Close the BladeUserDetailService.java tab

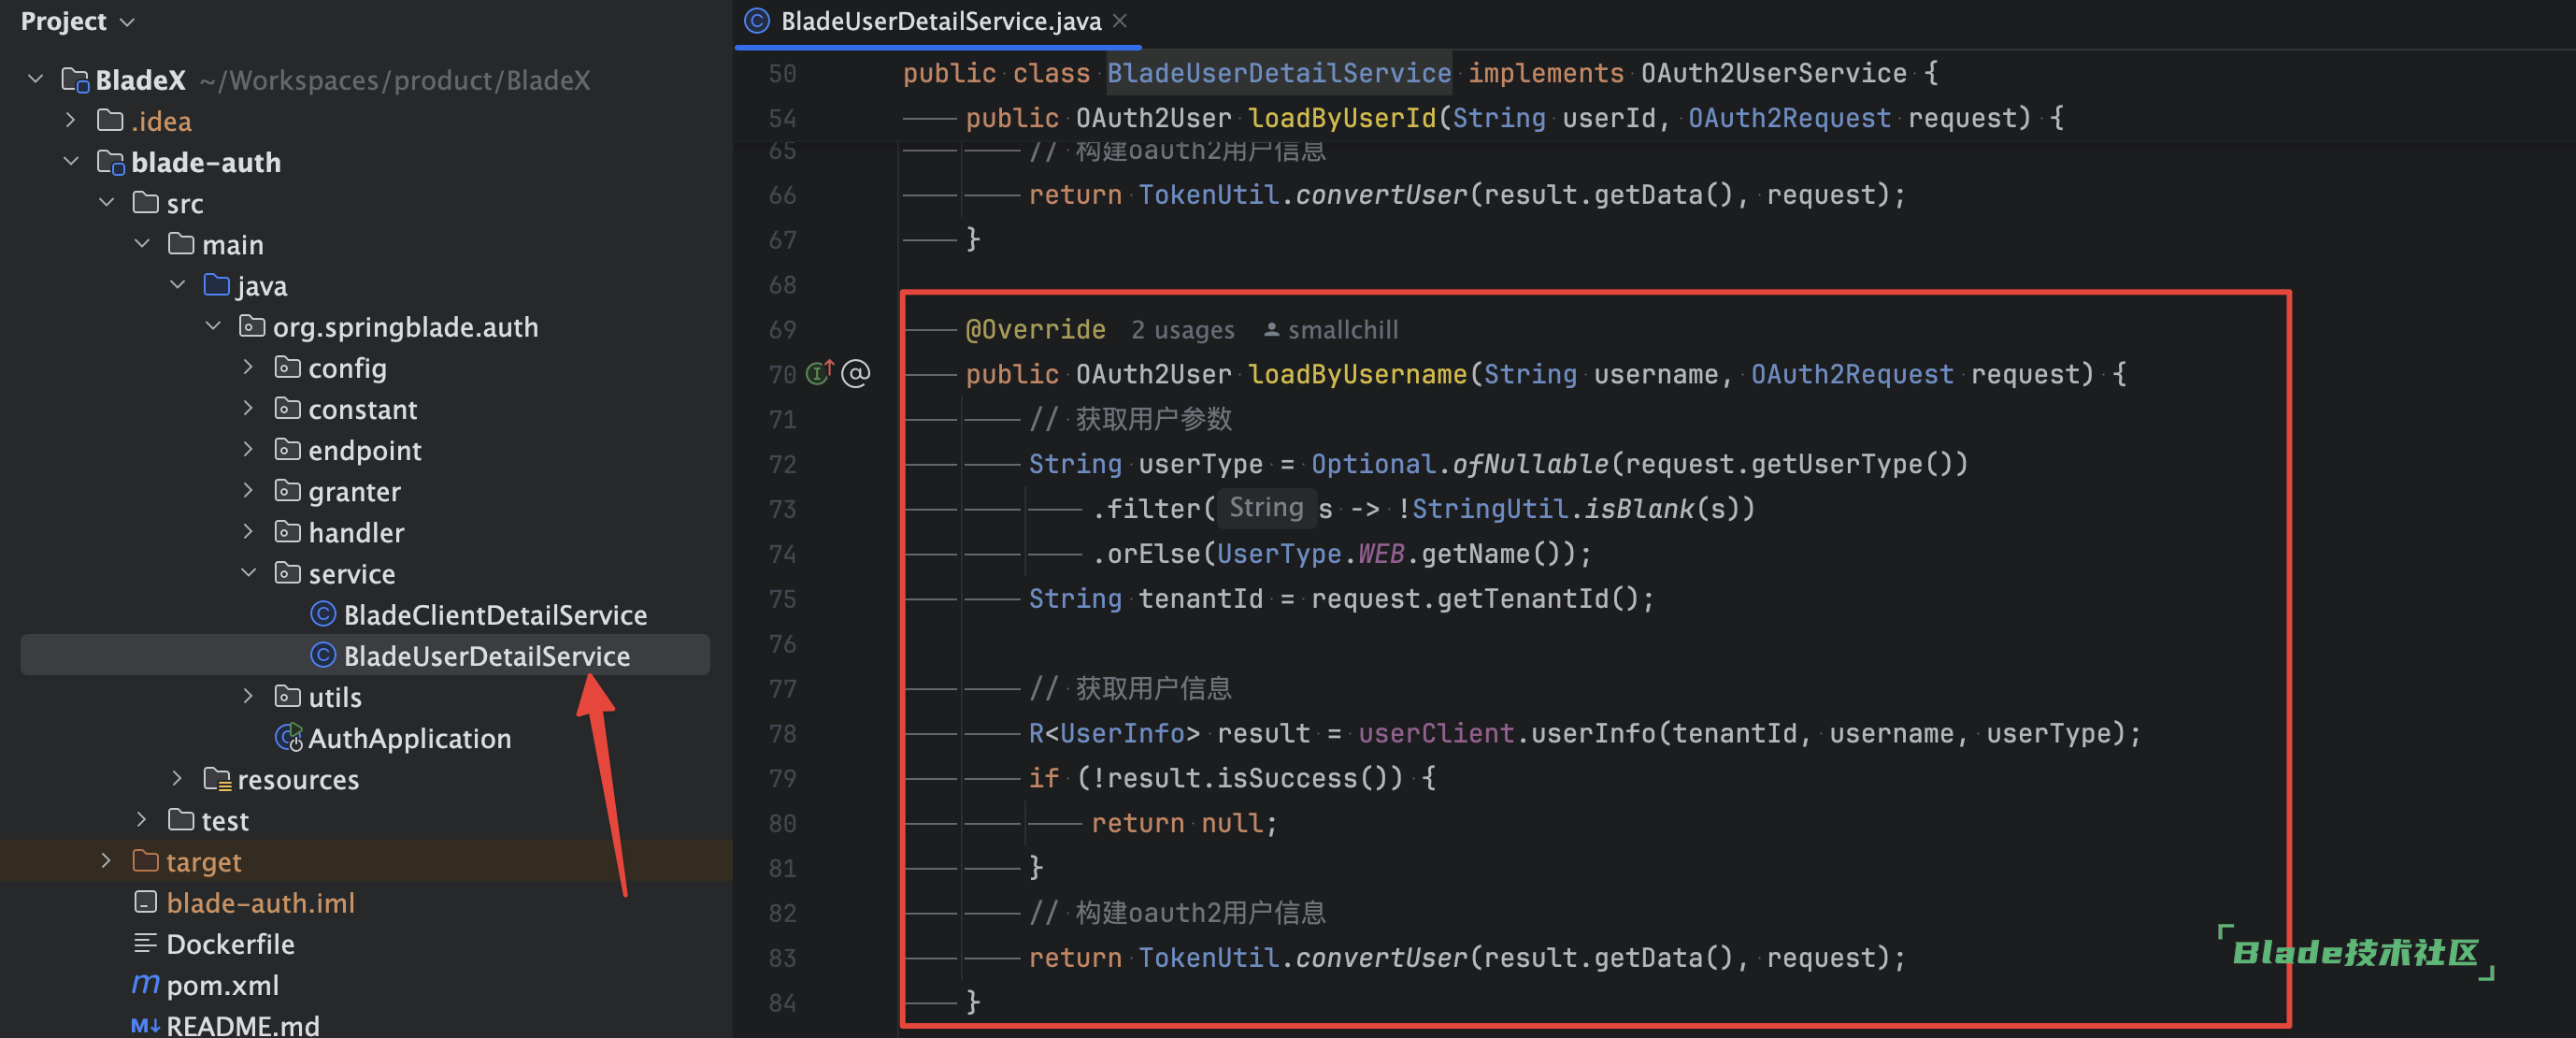tap(1120, 20)
